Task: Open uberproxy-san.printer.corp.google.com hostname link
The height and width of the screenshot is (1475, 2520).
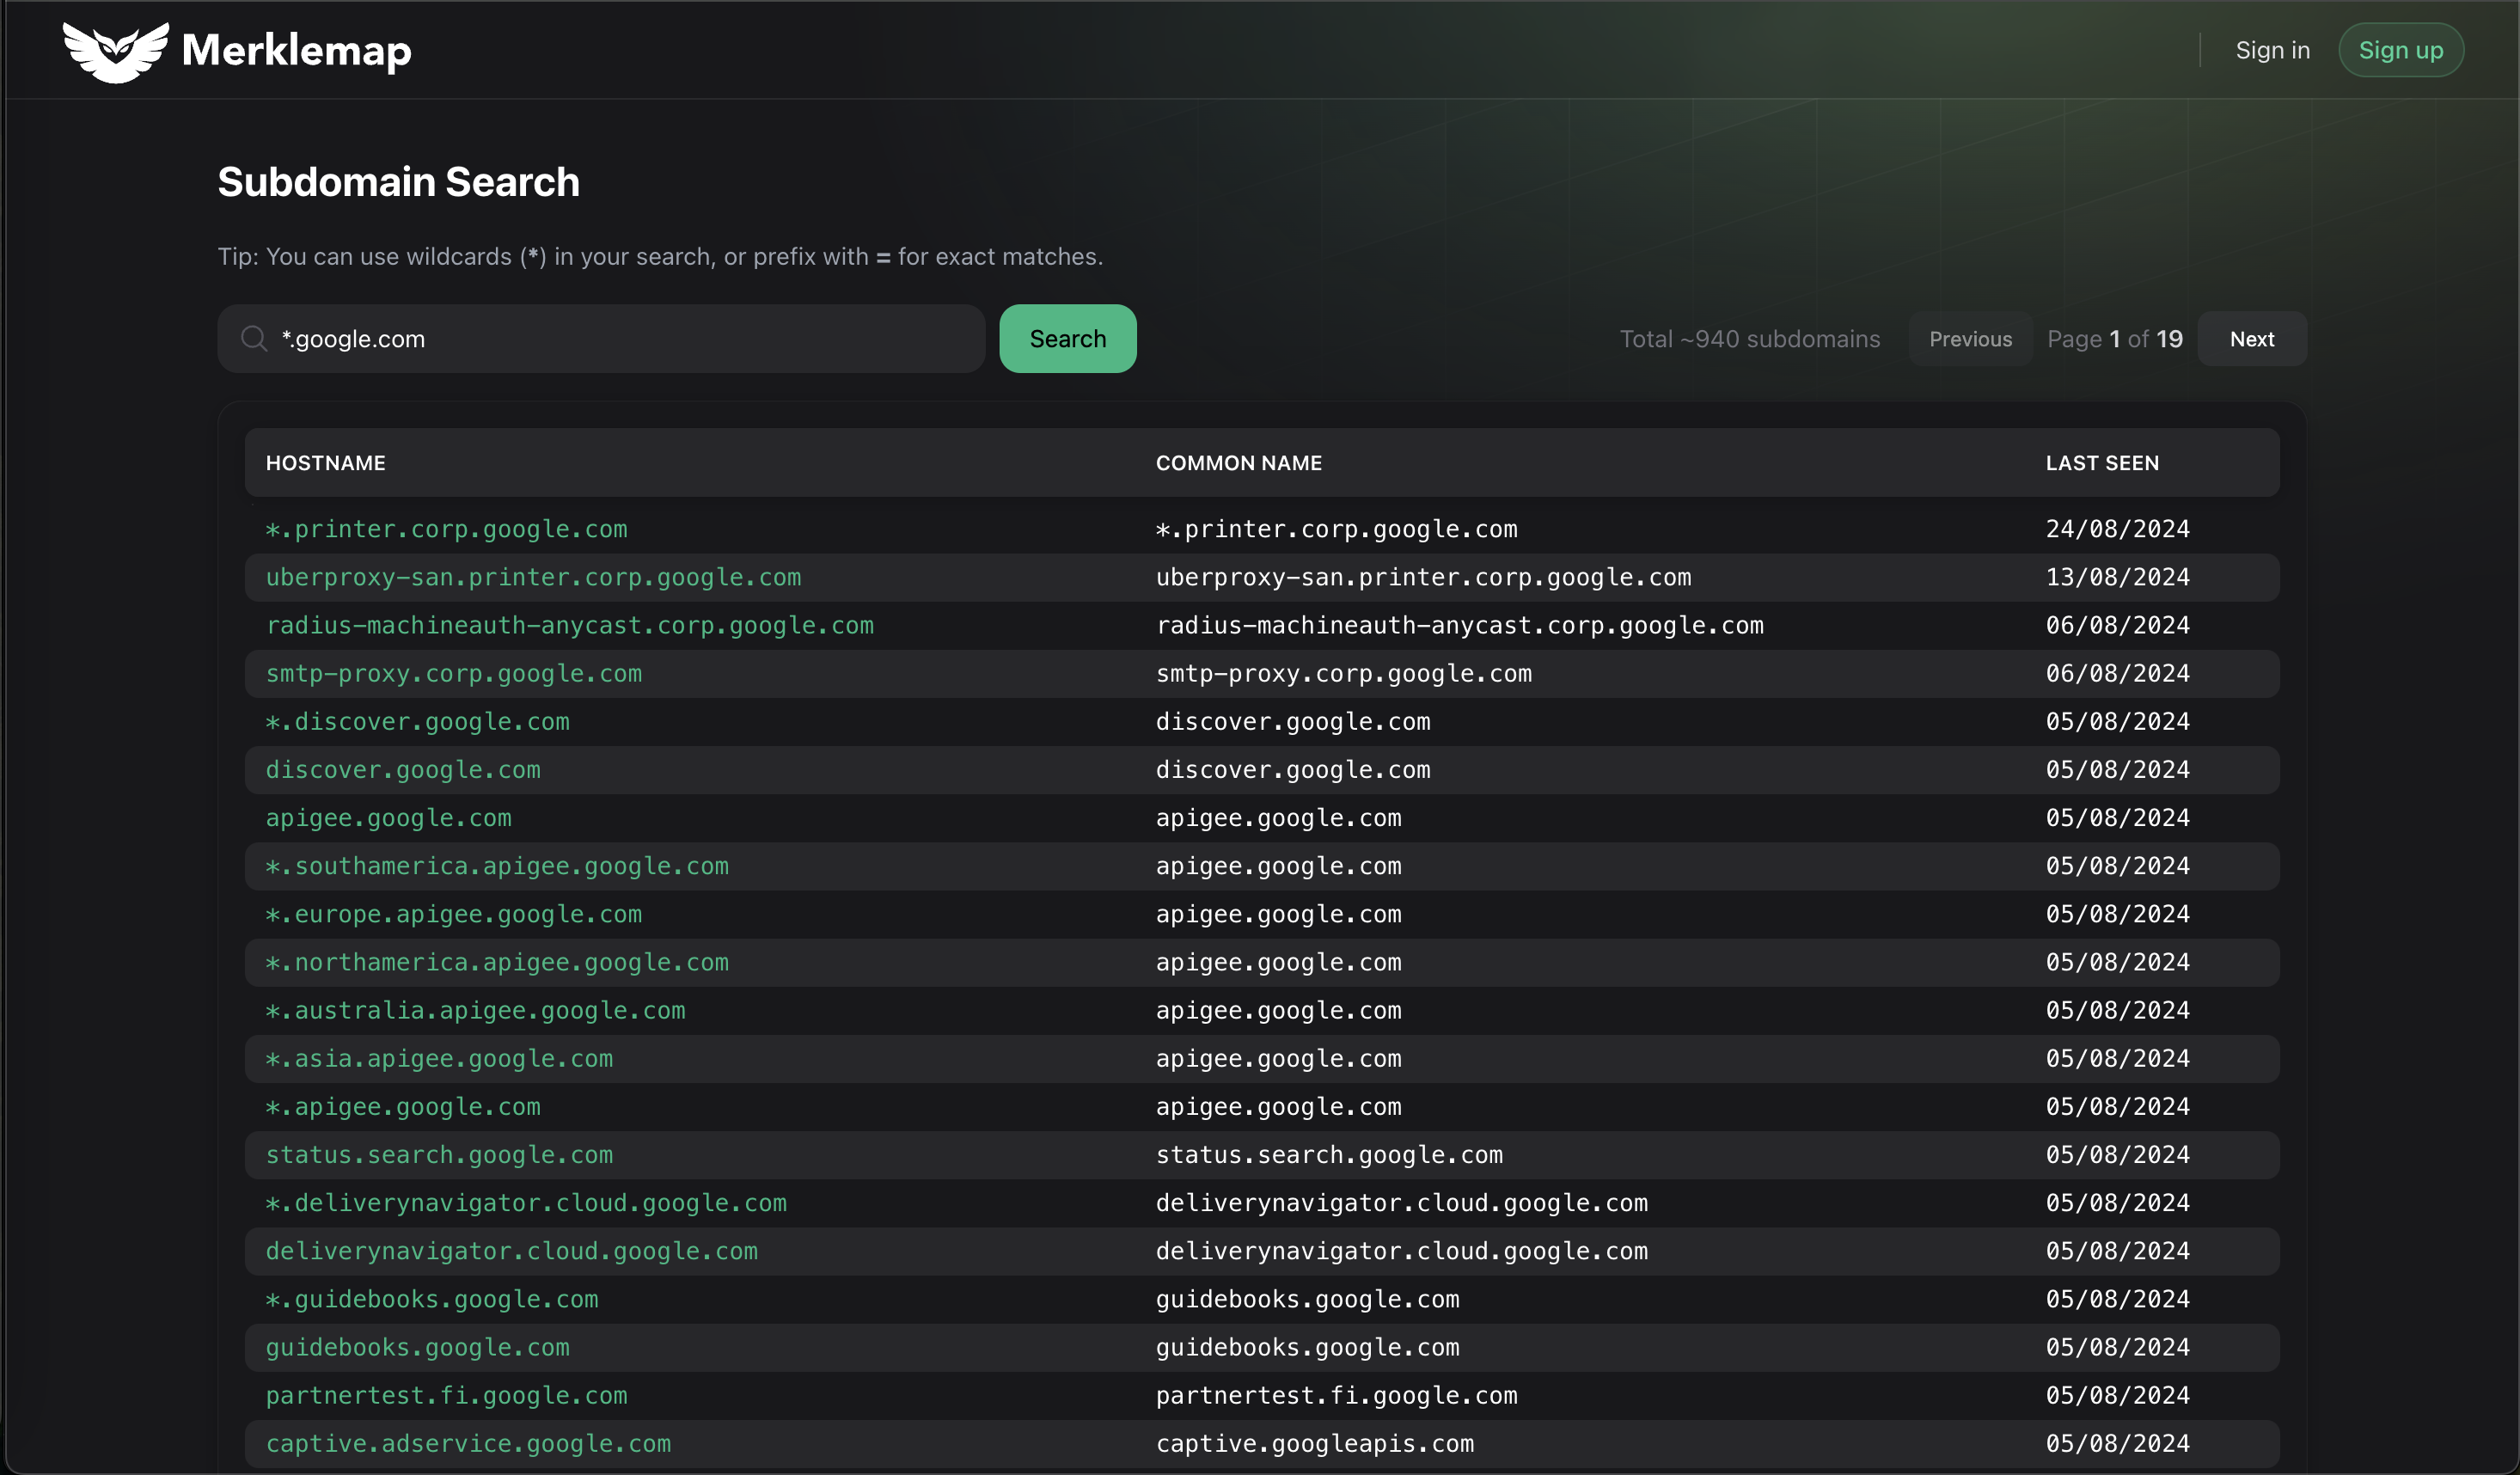Action: (x=533, y=577)
